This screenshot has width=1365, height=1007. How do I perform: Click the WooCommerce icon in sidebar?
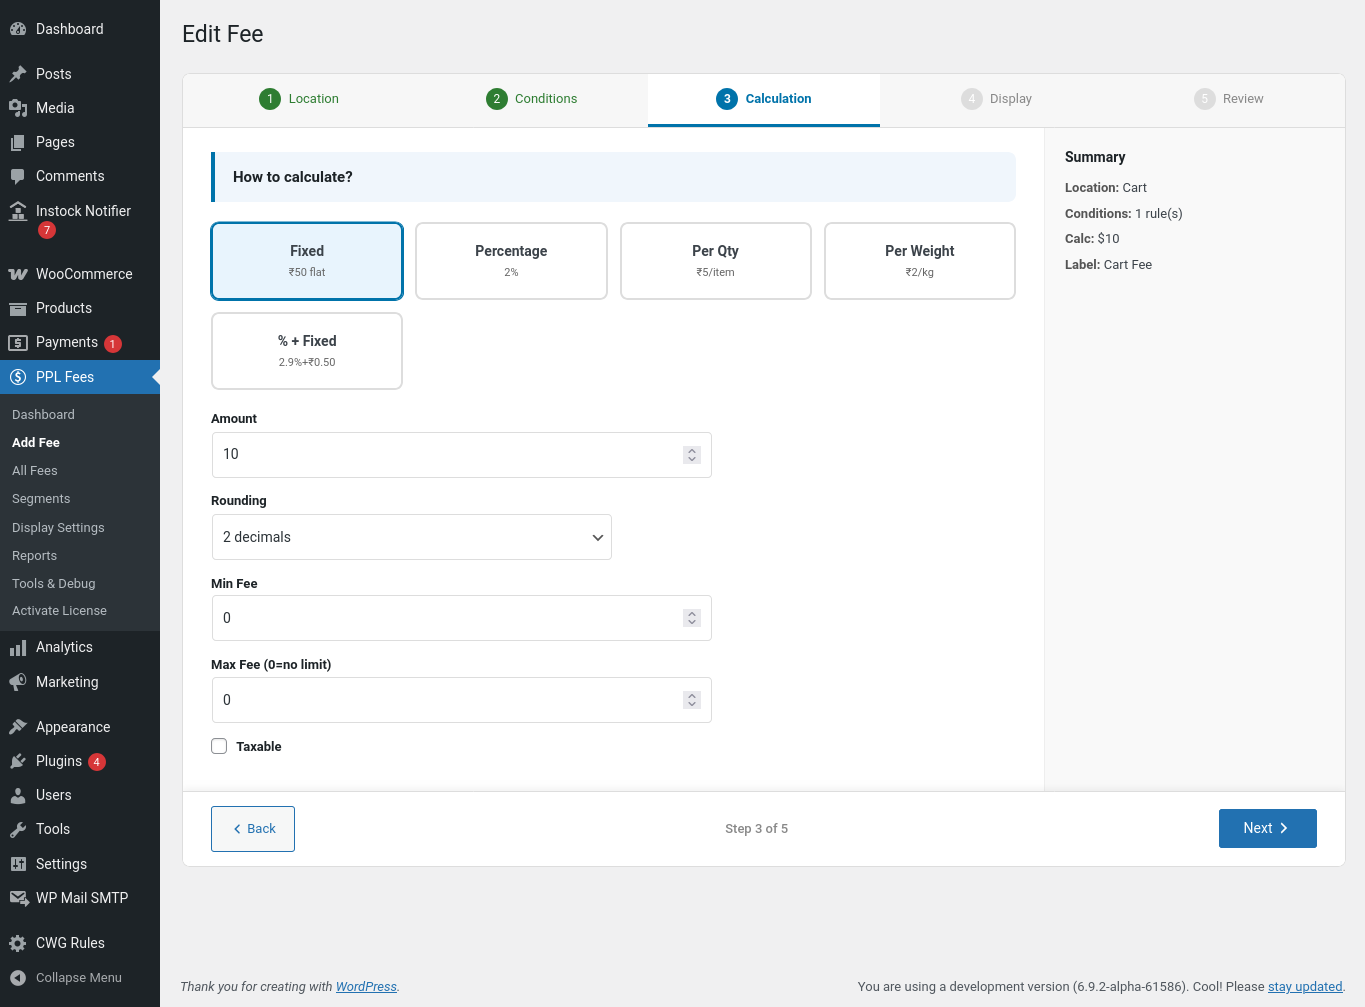pyautogui.click(x=18, y=274)
